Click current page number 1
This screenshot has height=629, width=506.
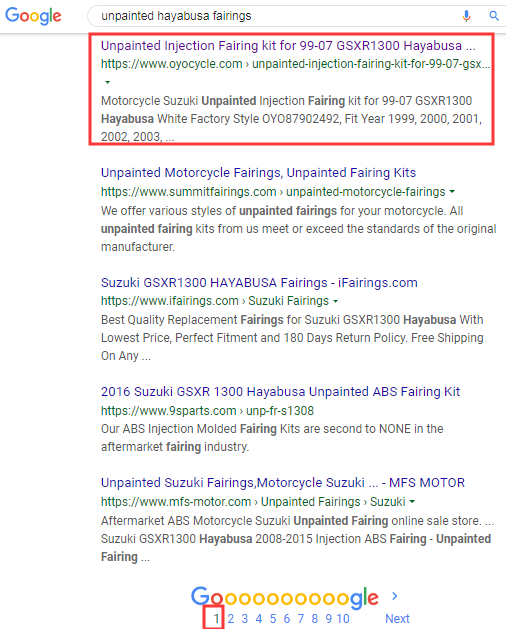(216, 619)
